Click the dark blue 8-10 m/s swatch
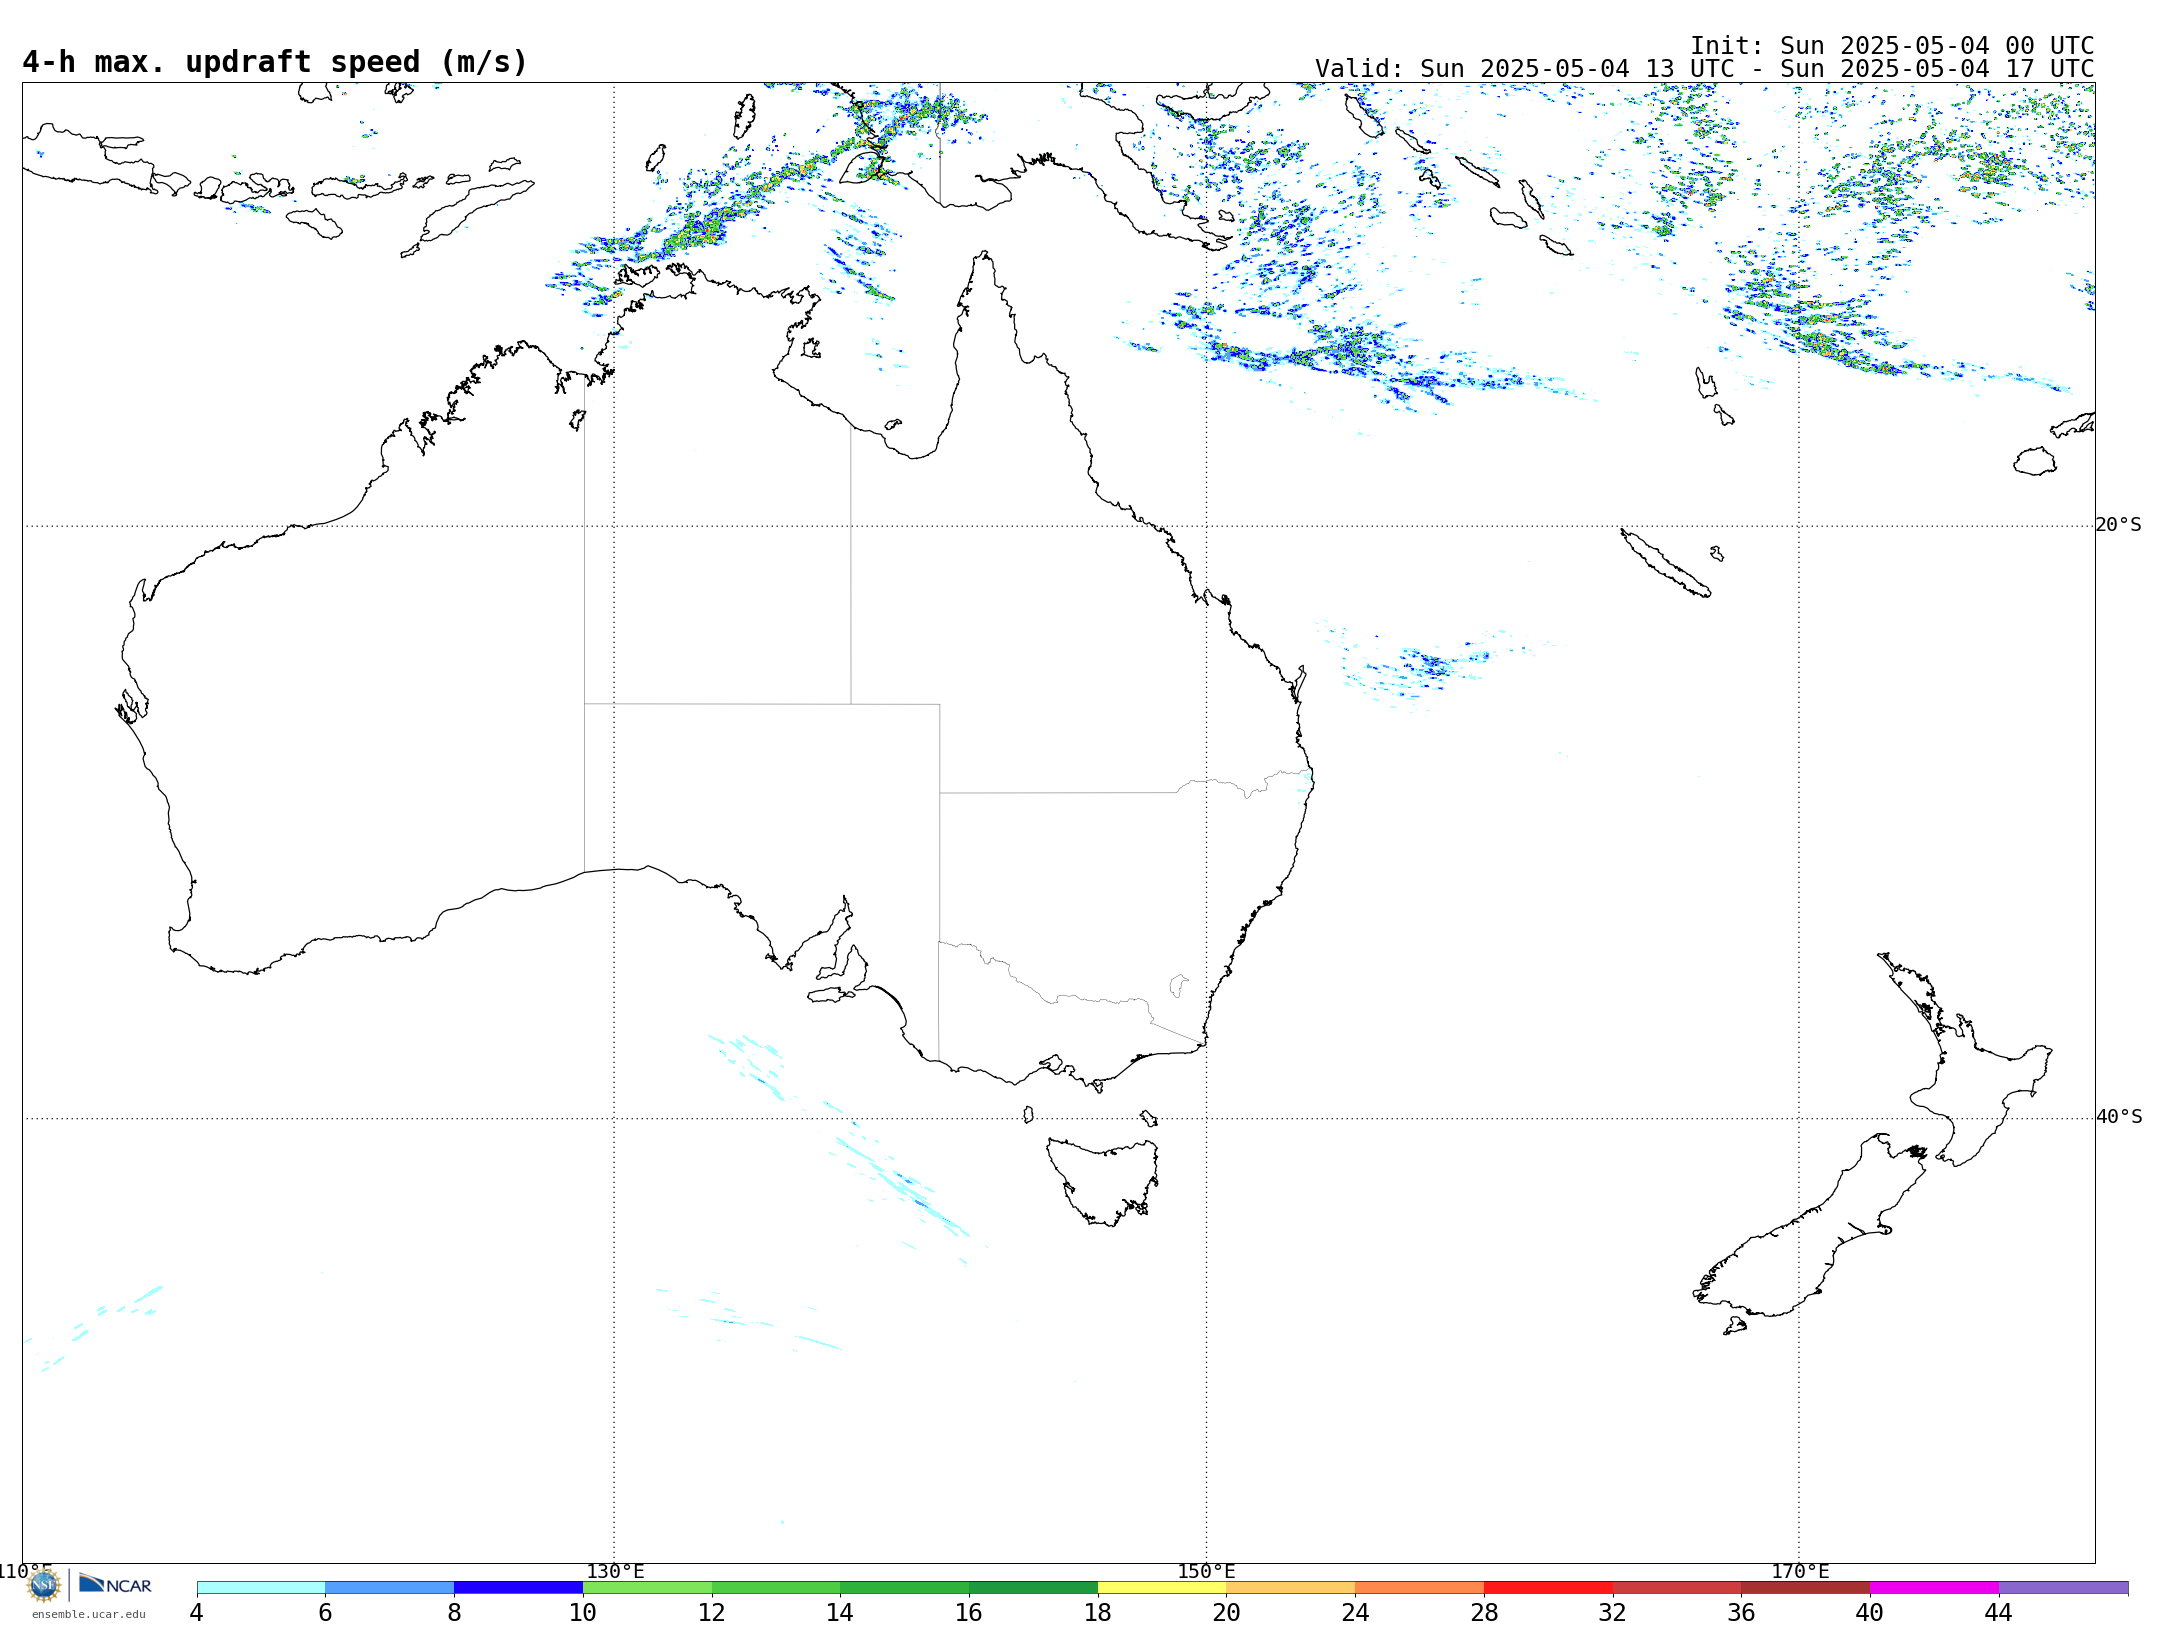 [x=518, y=1588]
